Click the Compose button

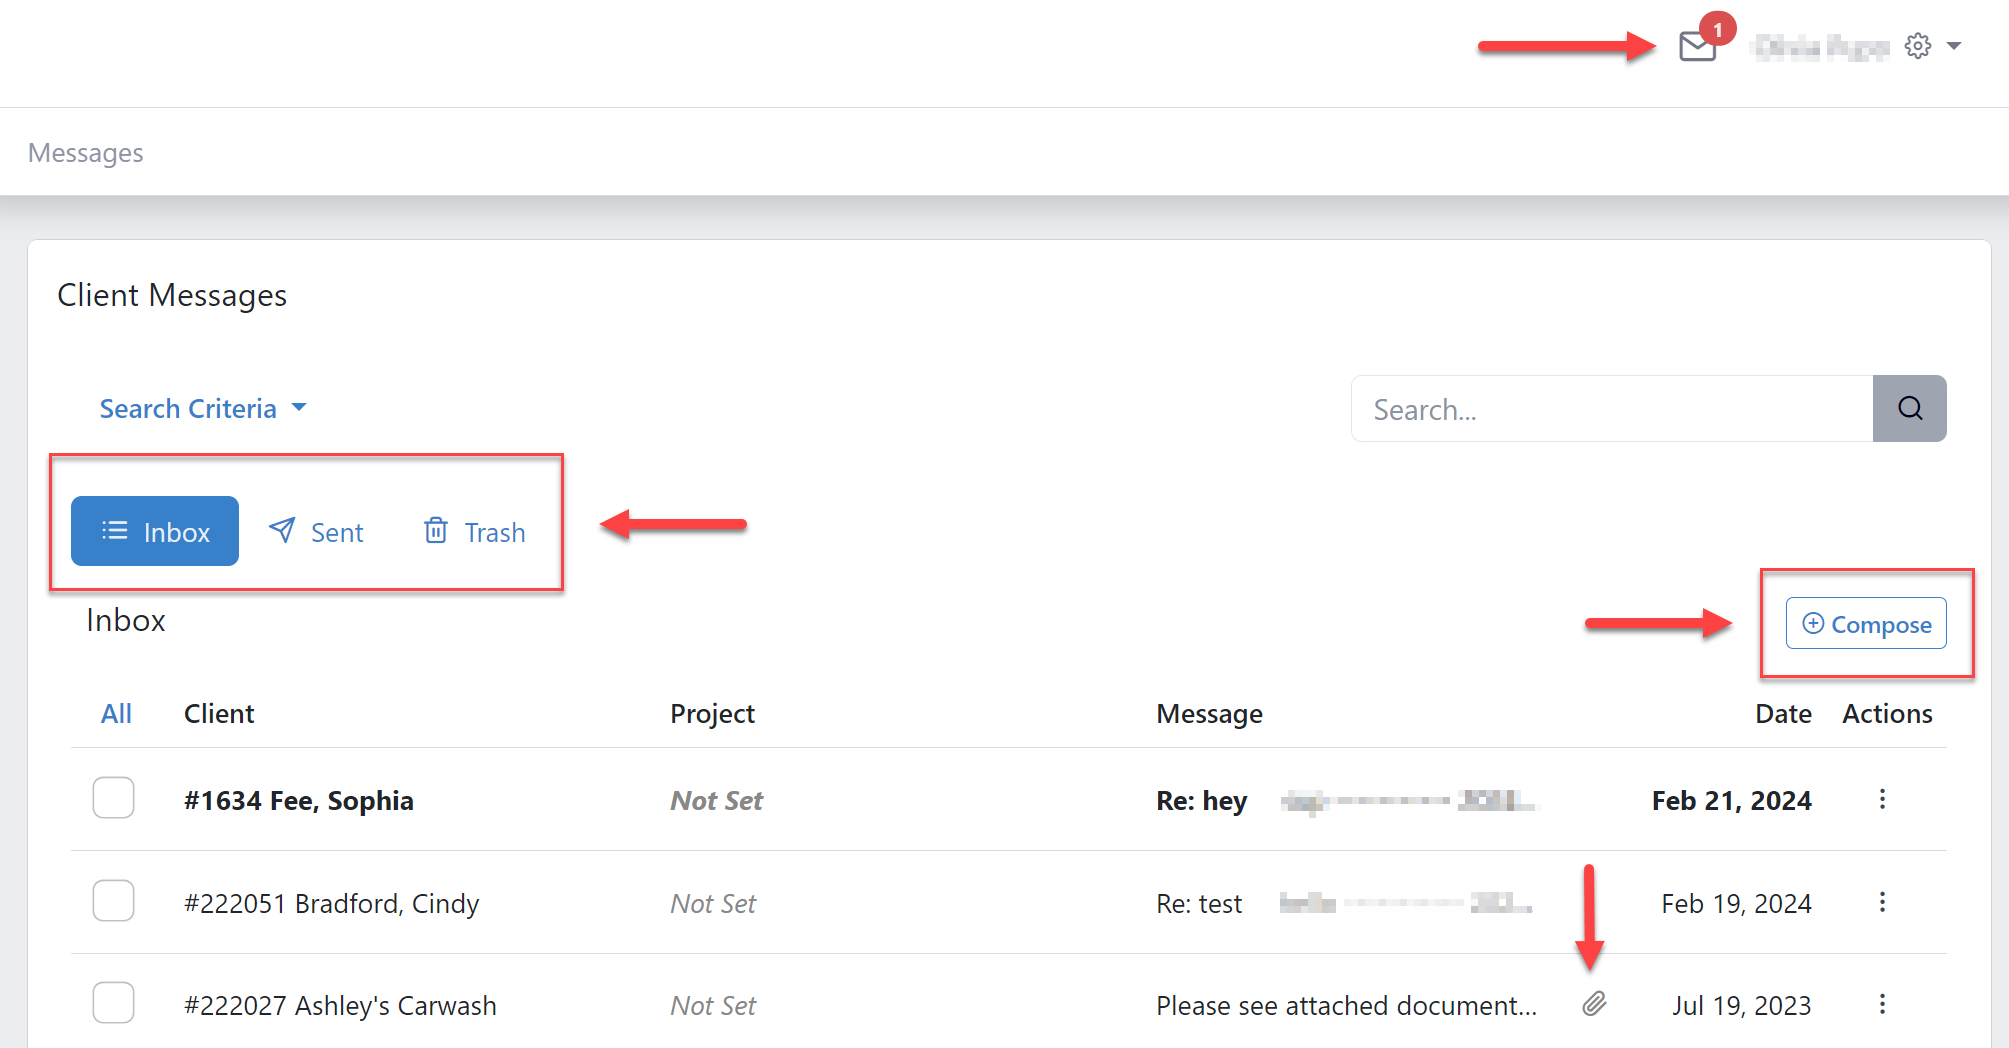click(1864, 623)
